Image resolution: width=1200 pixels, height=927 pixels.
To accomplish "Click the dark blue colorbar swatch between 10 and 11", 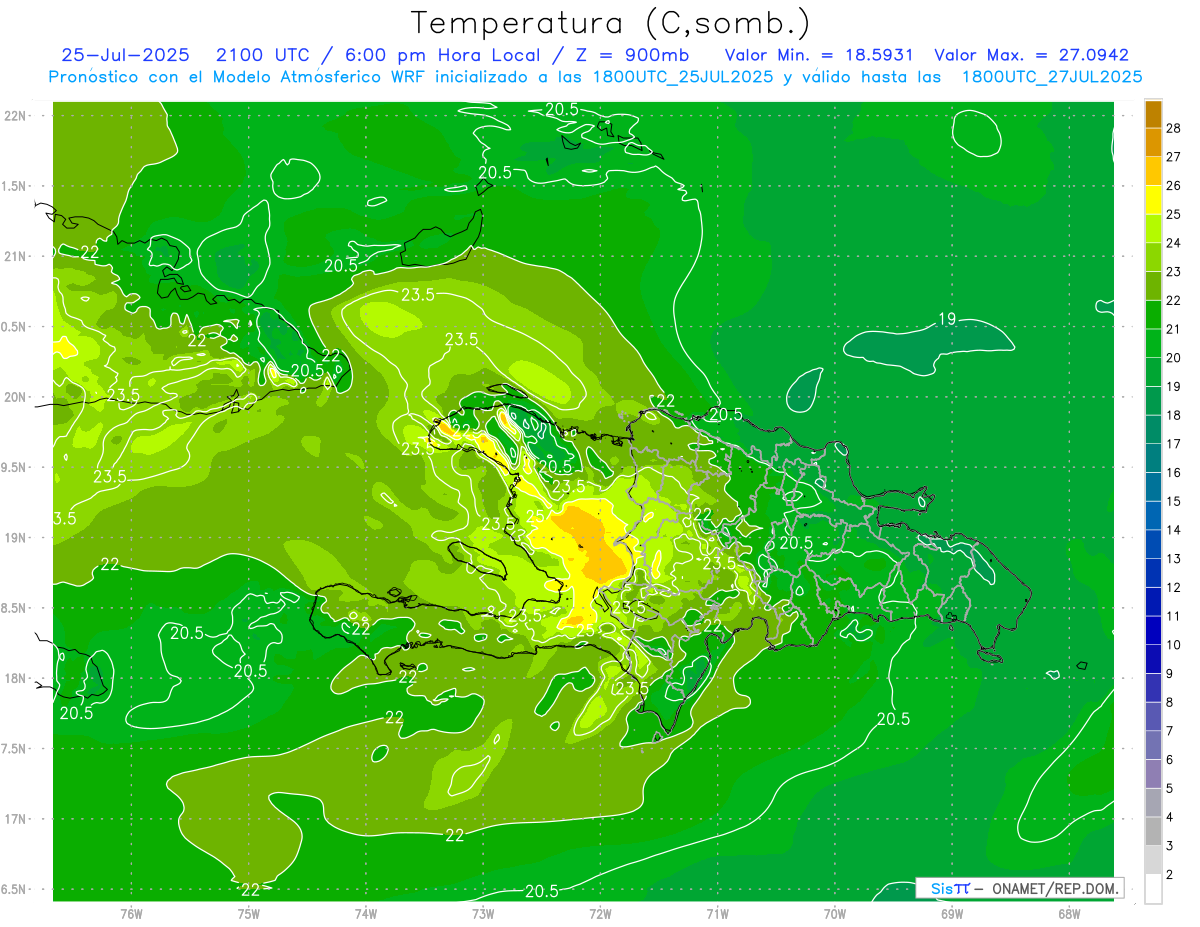I will 1153,630.
